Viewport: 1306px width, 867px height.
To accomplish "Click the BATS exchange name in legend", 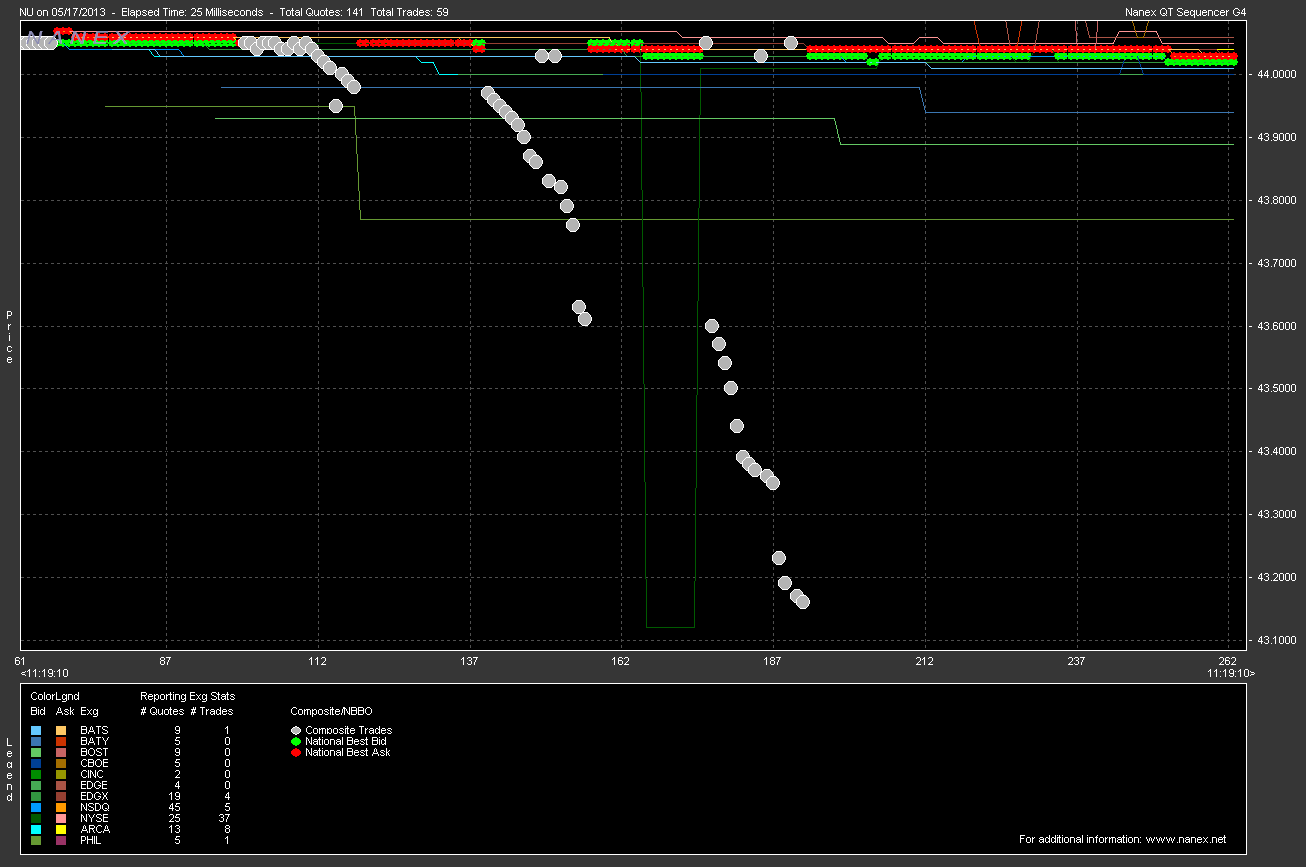I will point(94,731).
